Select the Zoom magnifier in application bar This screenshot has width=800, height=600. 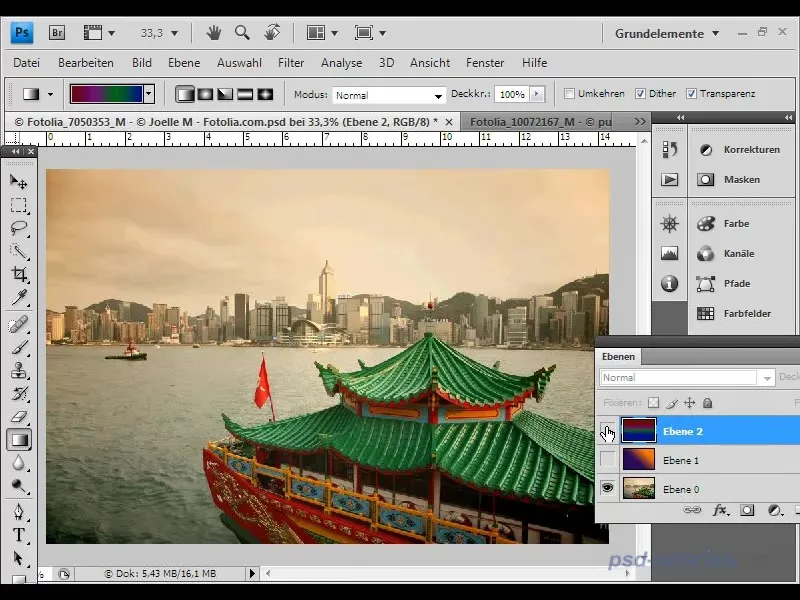click(x=242, y=33)
